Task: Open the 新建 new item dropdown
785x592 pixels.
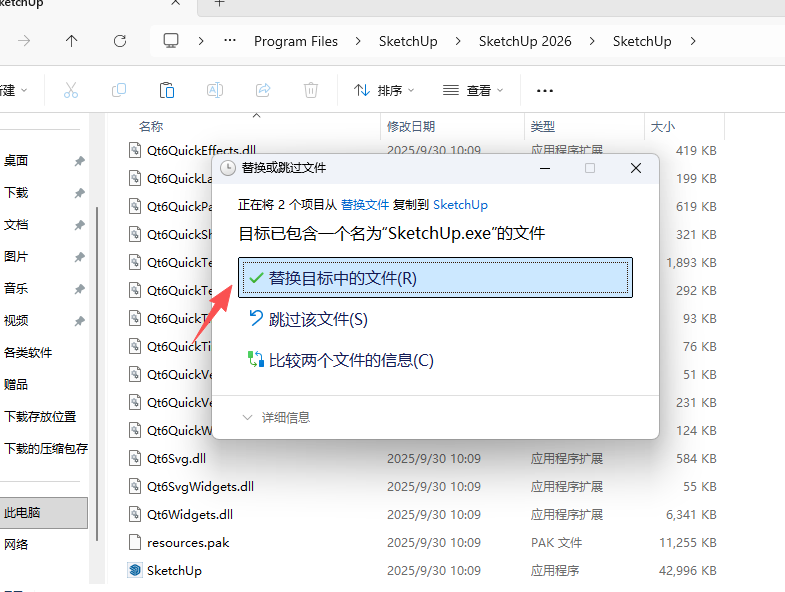Action: click(x=14, y=91)
